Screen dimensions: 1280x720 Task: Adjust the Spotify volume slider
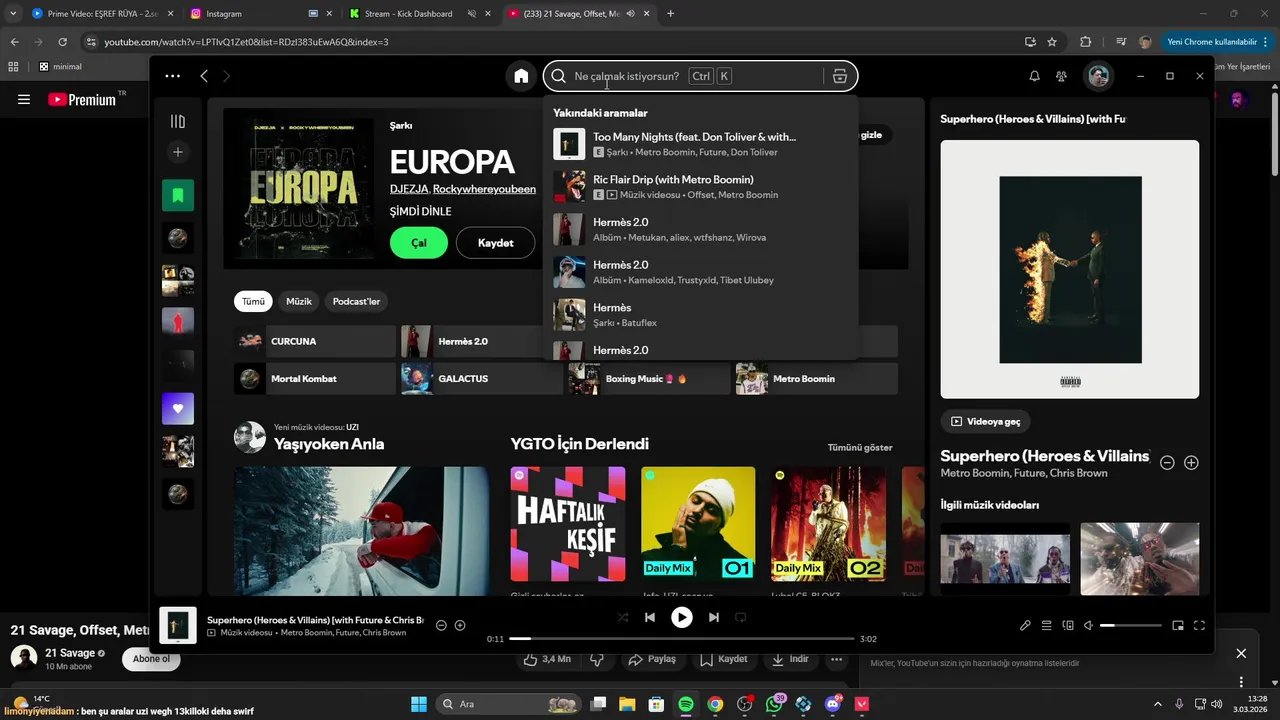(x=1131, y=625)
